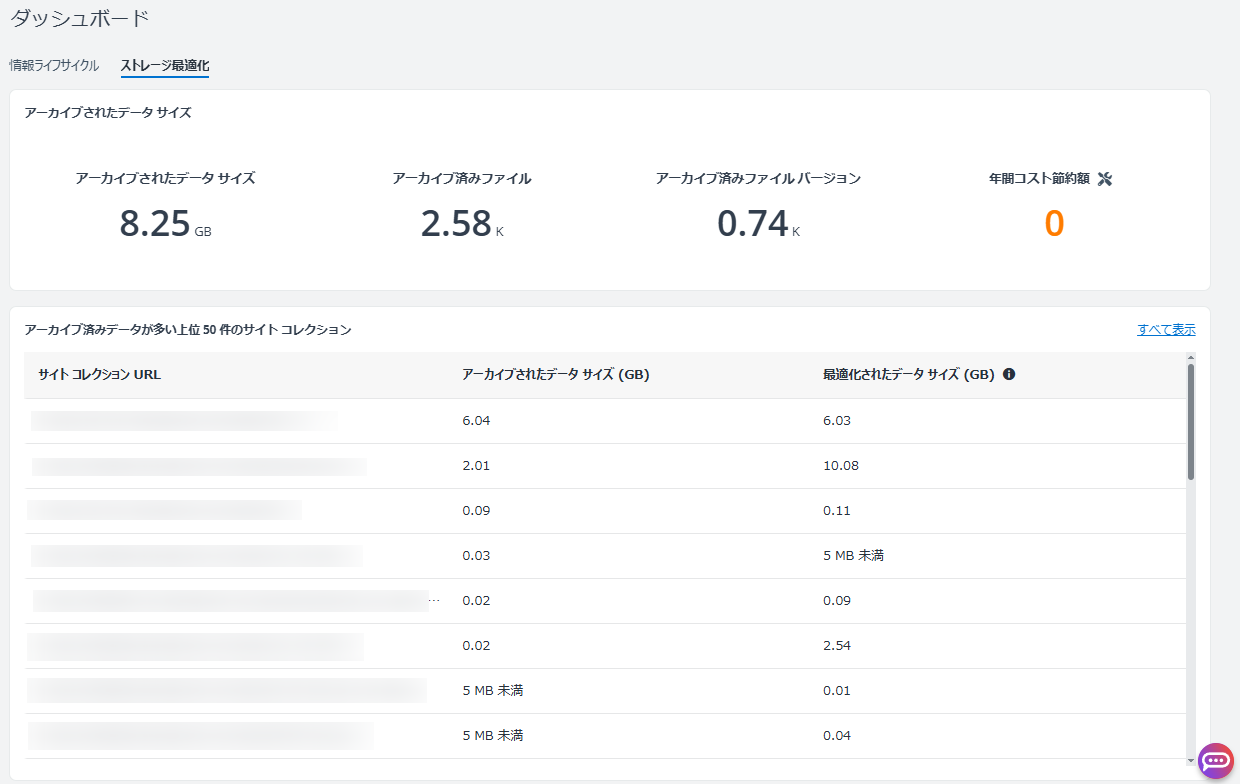Click the table's vertical scrollbar thumb
Image resolution: width=1240 pixels, height=784 pixels.
[1190, 422]
